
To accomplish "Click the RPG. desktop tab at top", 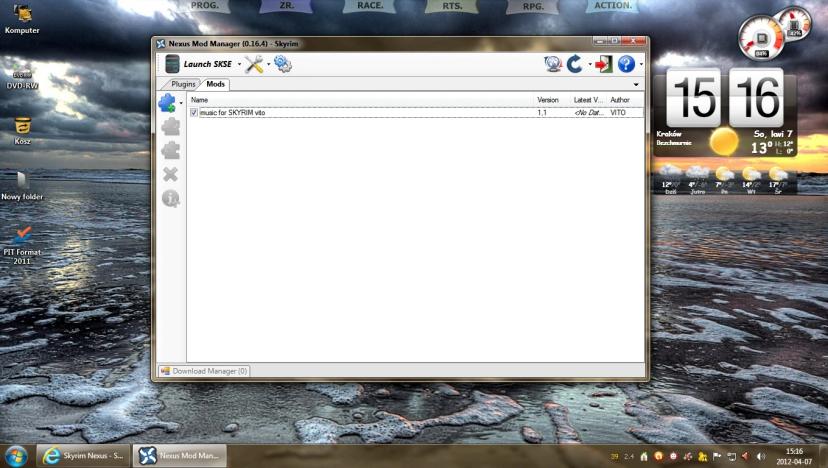I will (x=533, y=6).
